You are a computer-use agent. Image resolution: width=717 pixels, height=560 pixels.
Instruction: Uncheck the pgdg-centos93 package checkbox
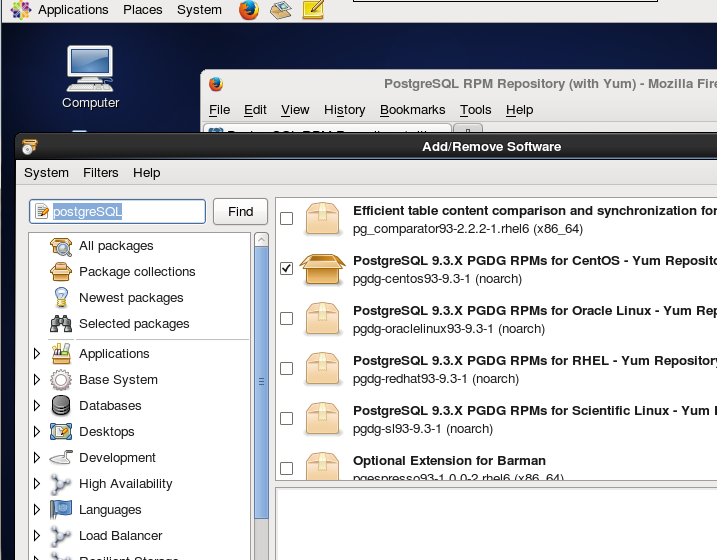tap(287, 268)
